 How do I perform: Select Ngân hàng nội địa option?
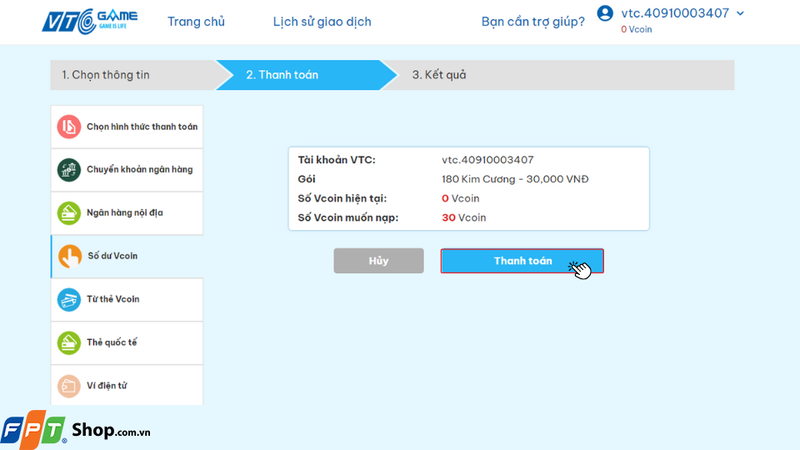click(x=127, y=213)
